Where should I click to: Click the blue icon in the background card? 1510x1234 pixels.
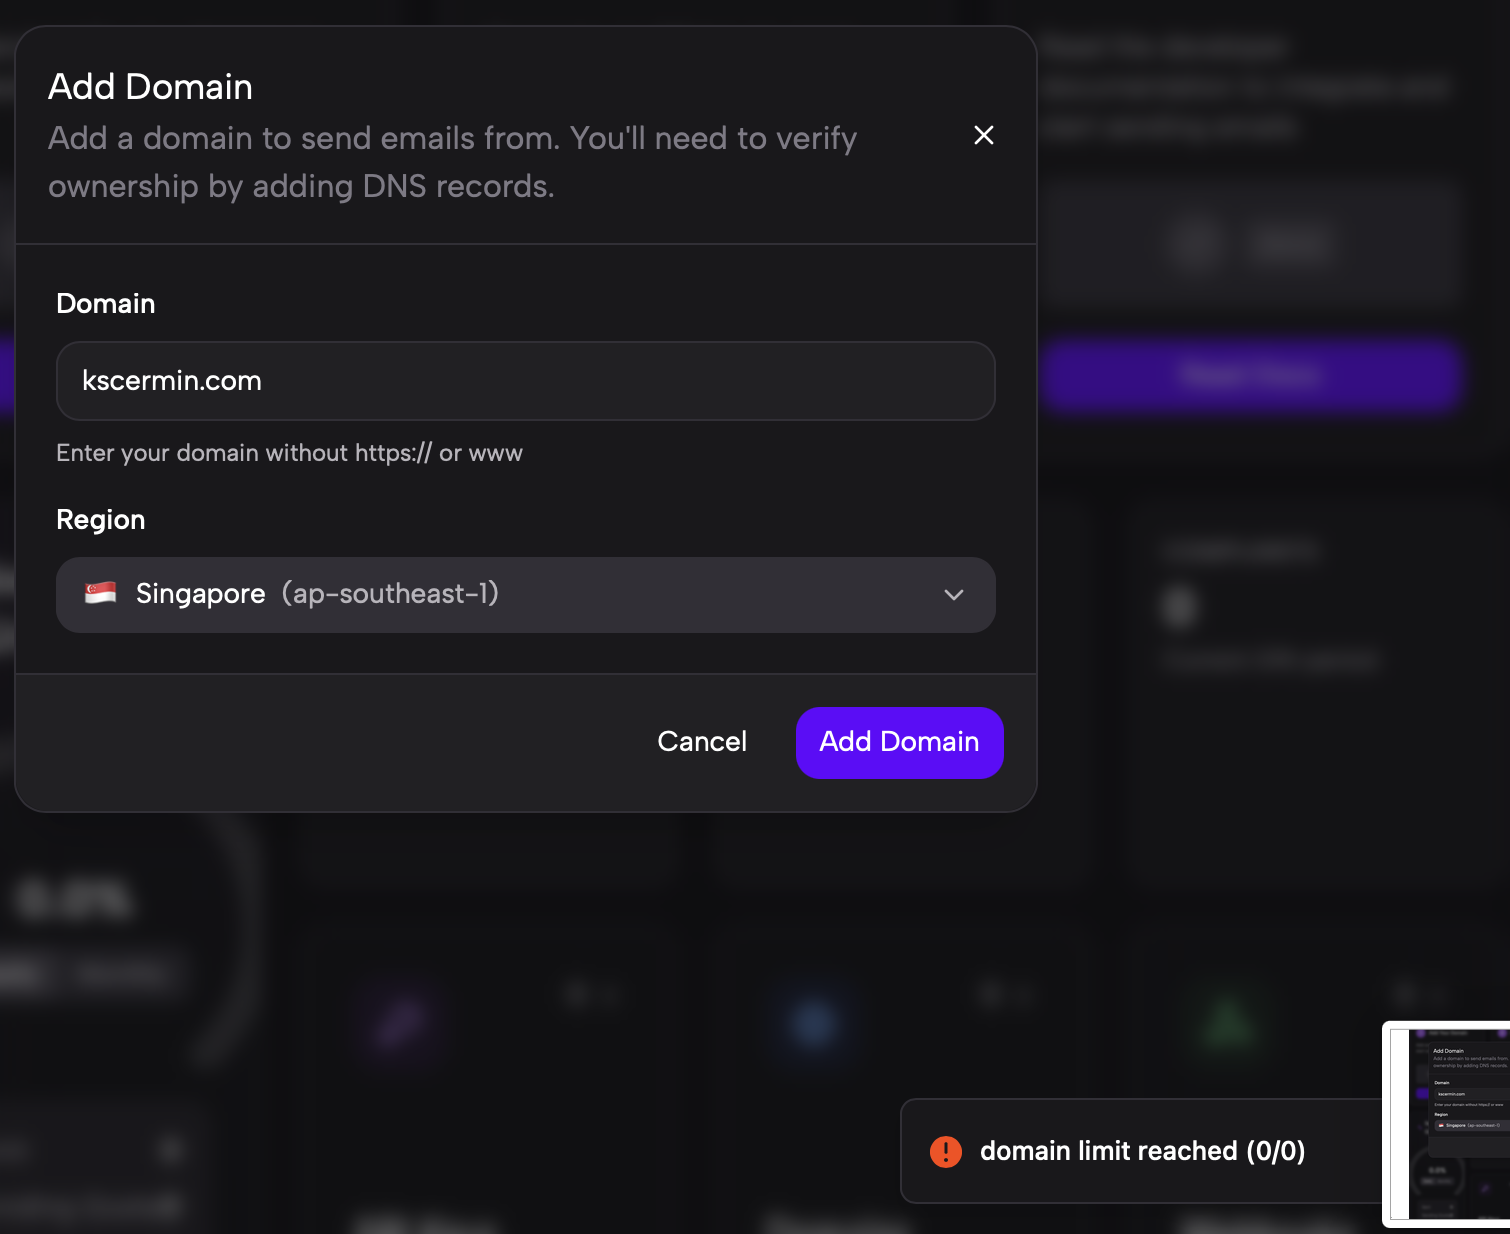pyautogui.click(x=814, y=1025)
